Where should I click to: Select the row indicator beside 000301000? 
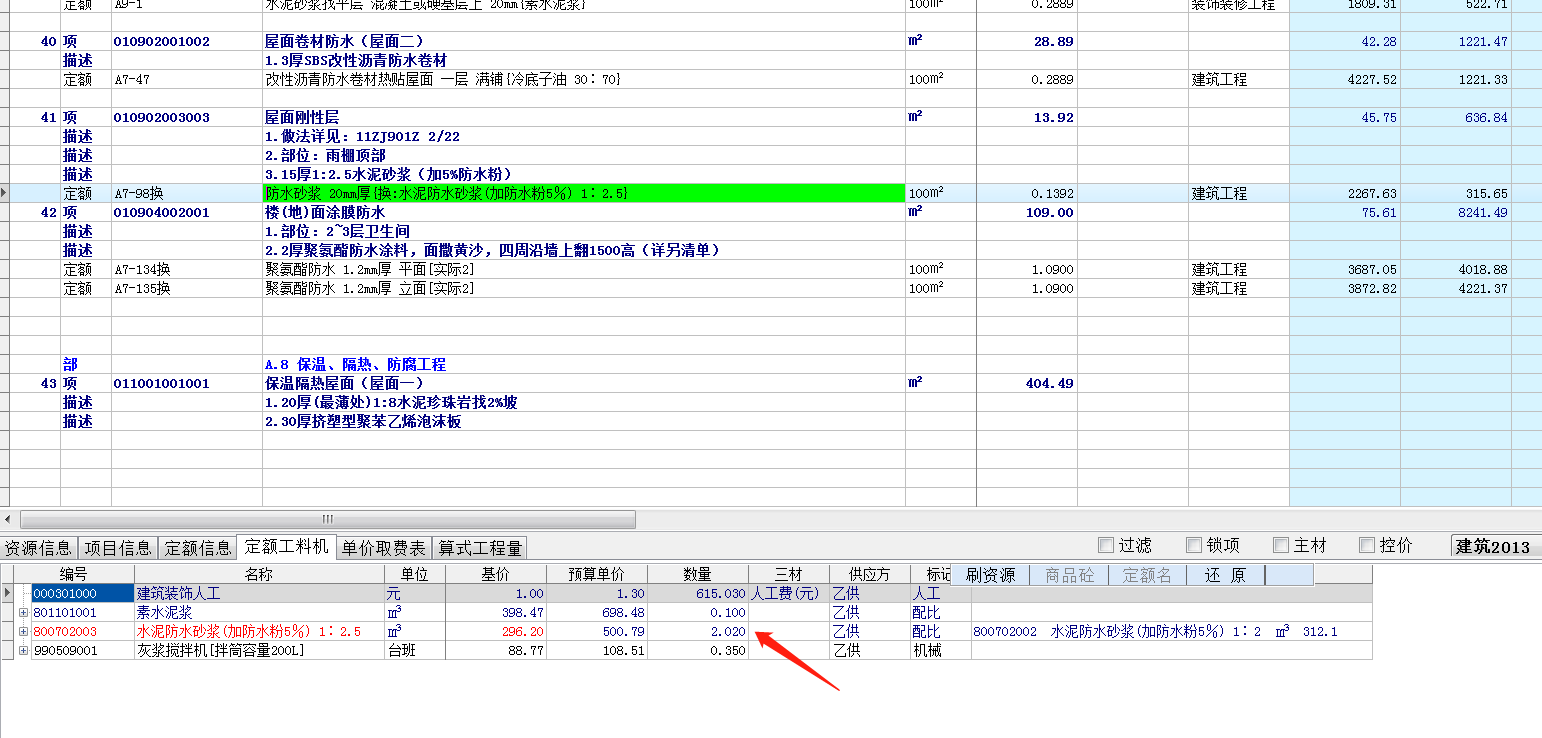click(x=8, y=593)
